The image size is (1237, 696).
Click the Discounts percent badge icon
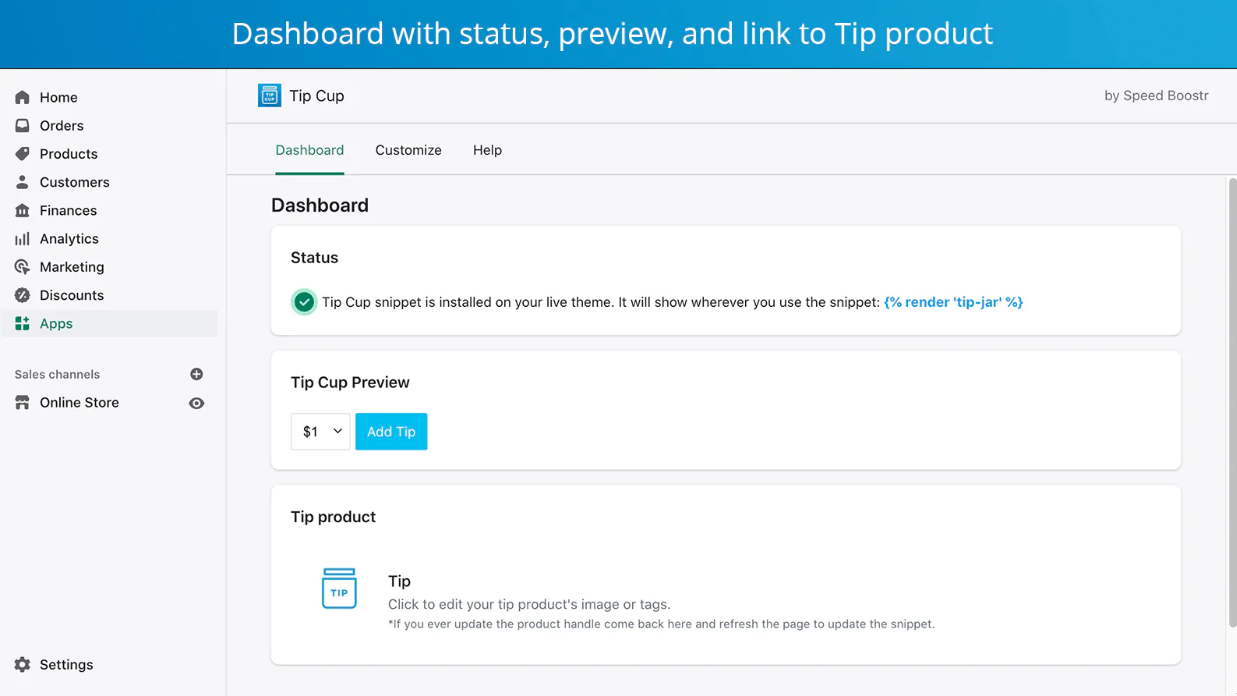coord(22,295)
